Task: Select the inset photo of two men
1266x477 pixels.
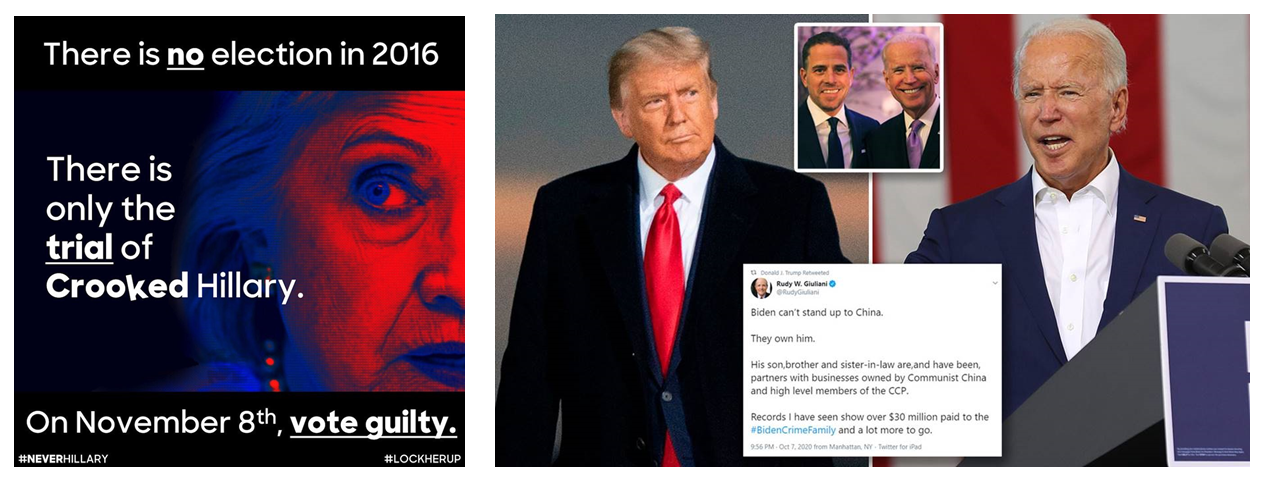Action: pos(869,97)
